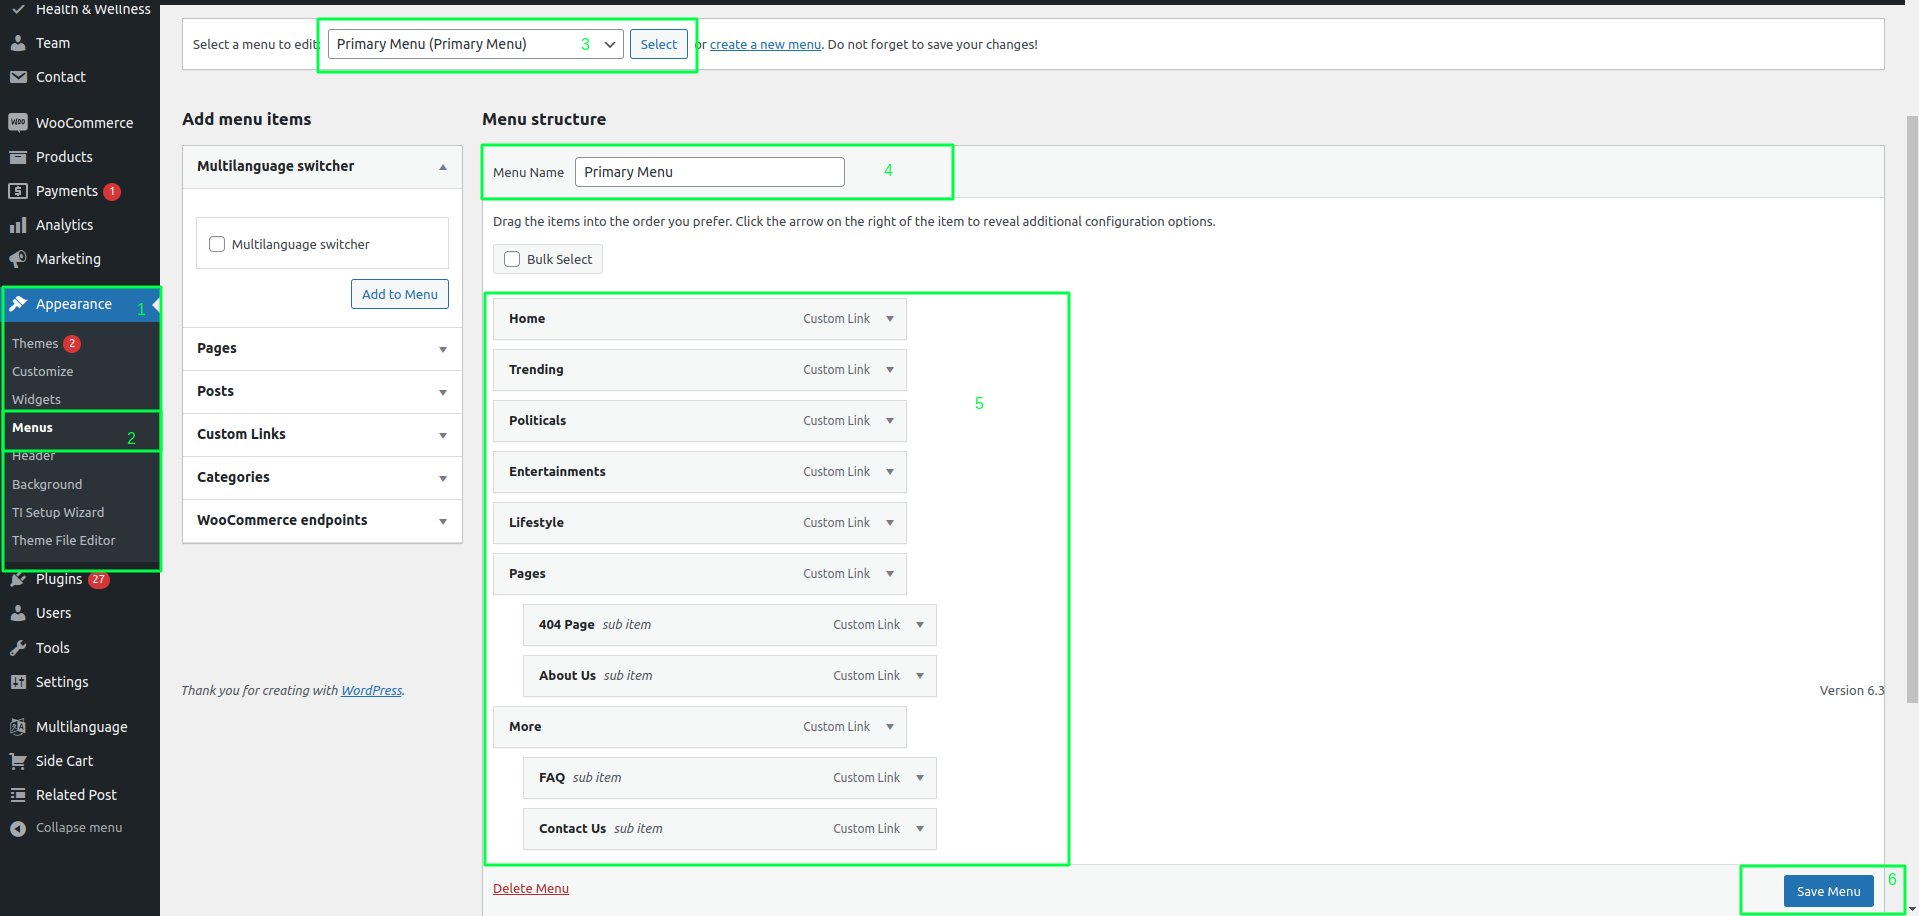Screen dimensions: 1919x916
Task: Click the Health & Wellness checkmark icon
Action: 18,9
